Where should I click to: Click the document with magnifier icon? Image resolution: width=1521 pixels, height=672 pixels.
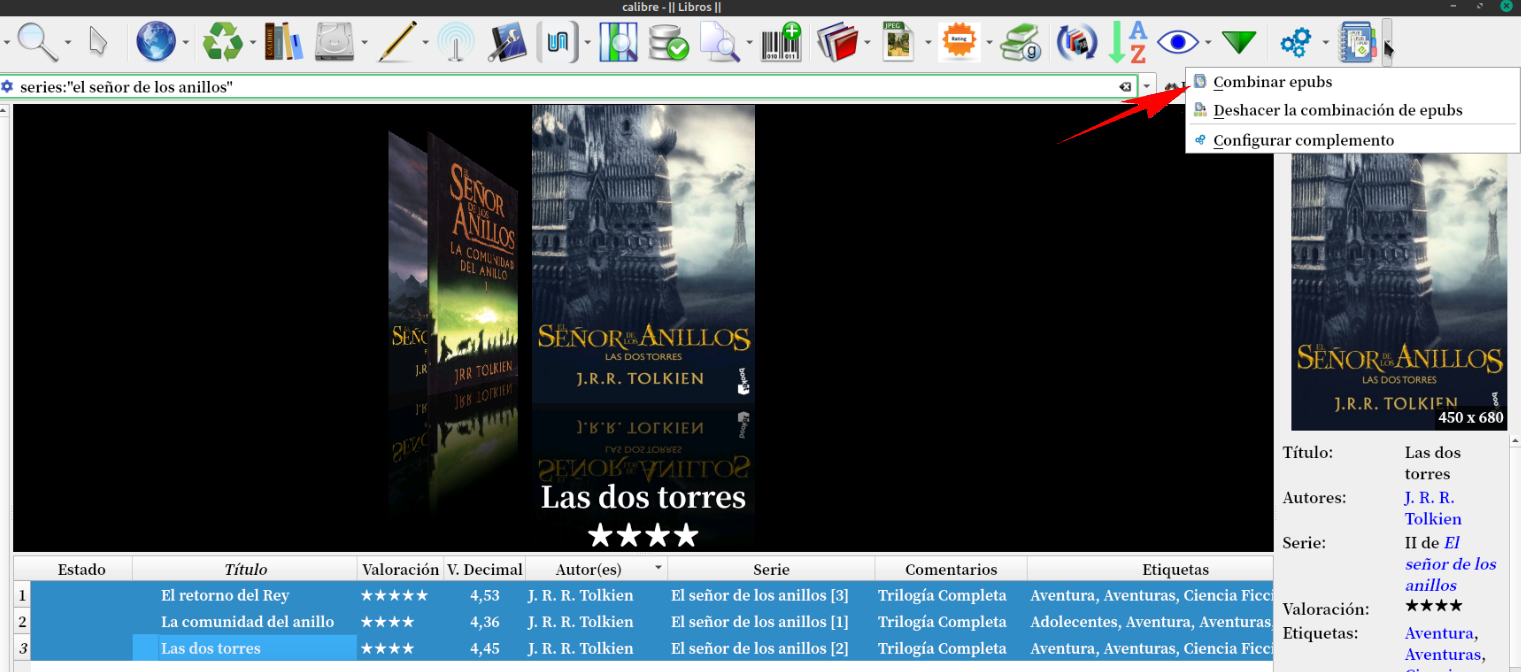[719, 42]
